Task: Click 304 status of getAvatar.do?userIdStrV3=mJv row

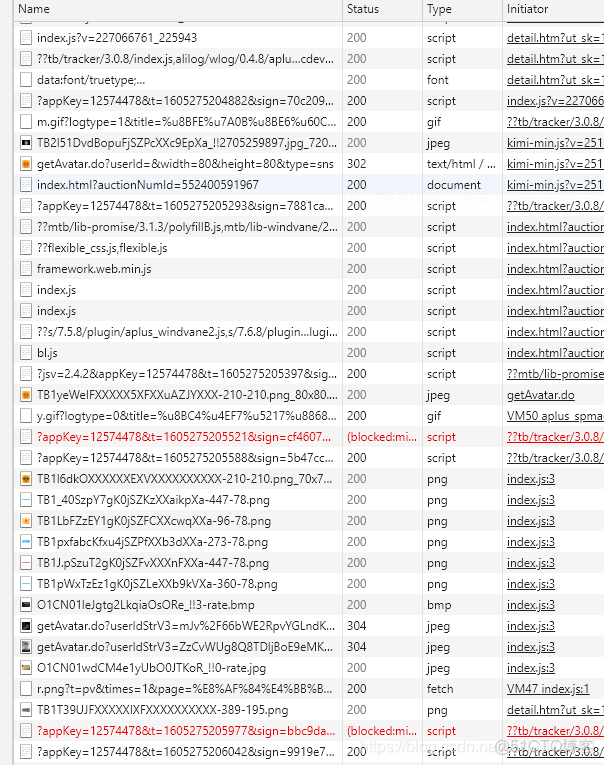Action: [x=357, y=625]
